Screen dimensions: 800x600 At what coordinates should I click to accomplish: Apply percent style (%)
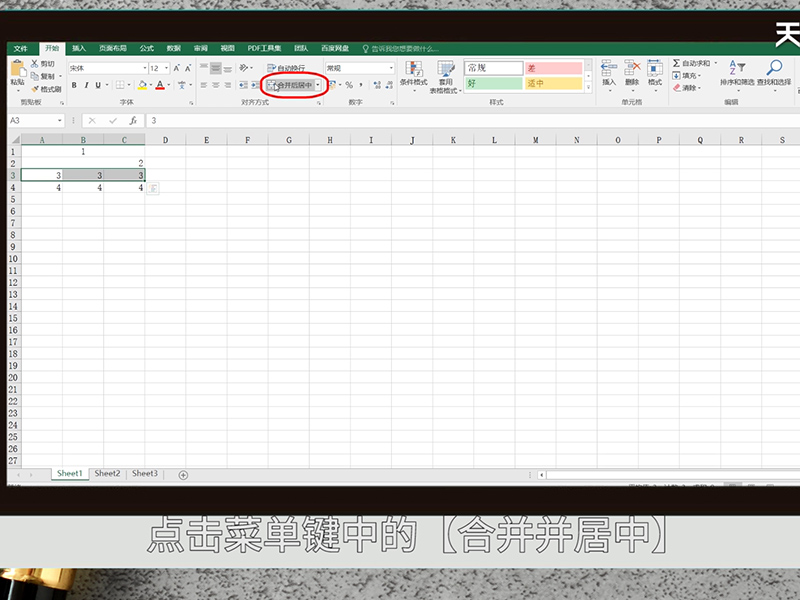(x=349, y=85)
